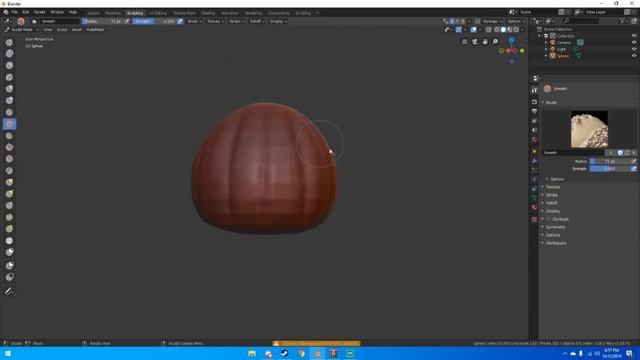Adjust the header Radius slider
This screenshot has width=640, height=360.
point(102,21)
